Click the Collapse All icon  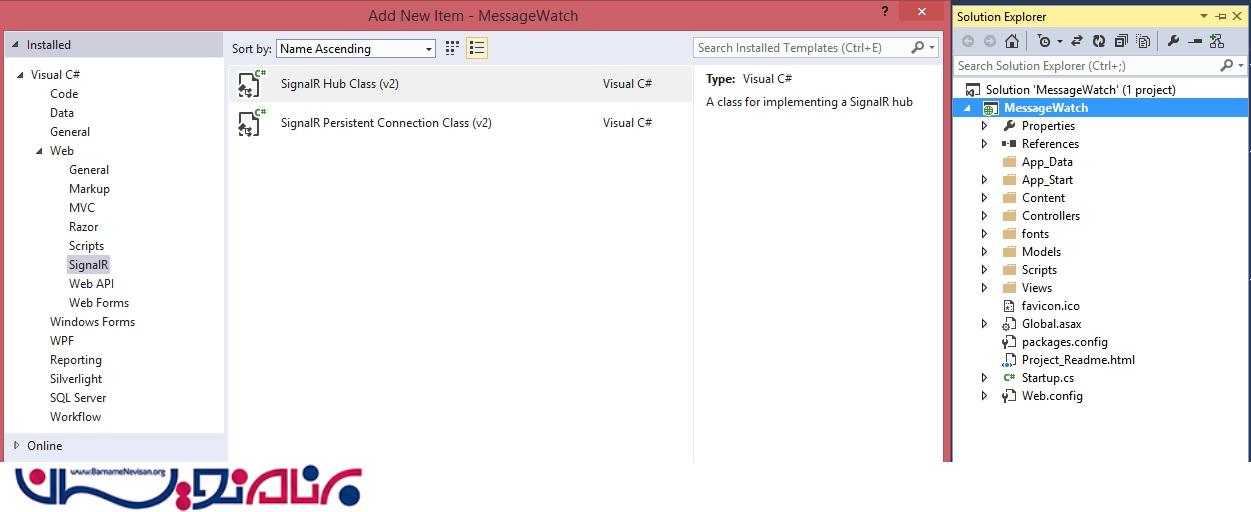click(1121, 41)
